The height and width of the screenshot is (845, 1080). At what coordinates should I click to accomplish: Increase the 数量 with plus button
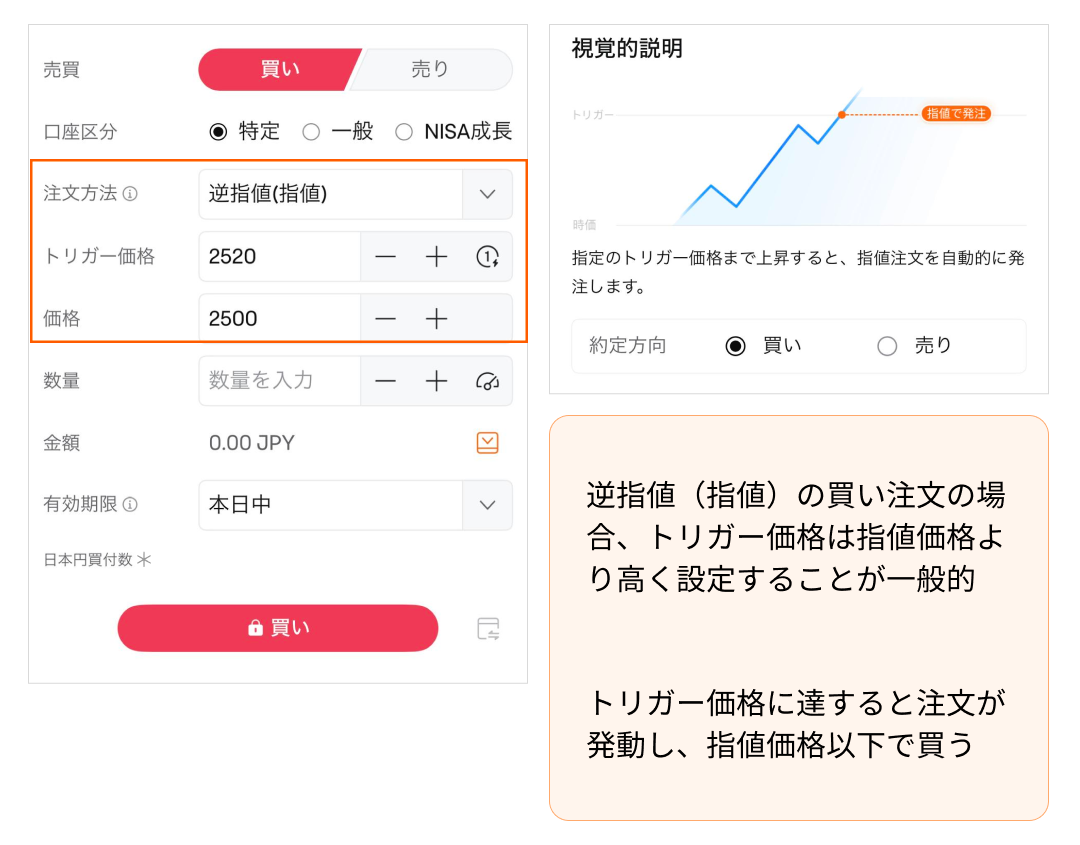[436, 381]
